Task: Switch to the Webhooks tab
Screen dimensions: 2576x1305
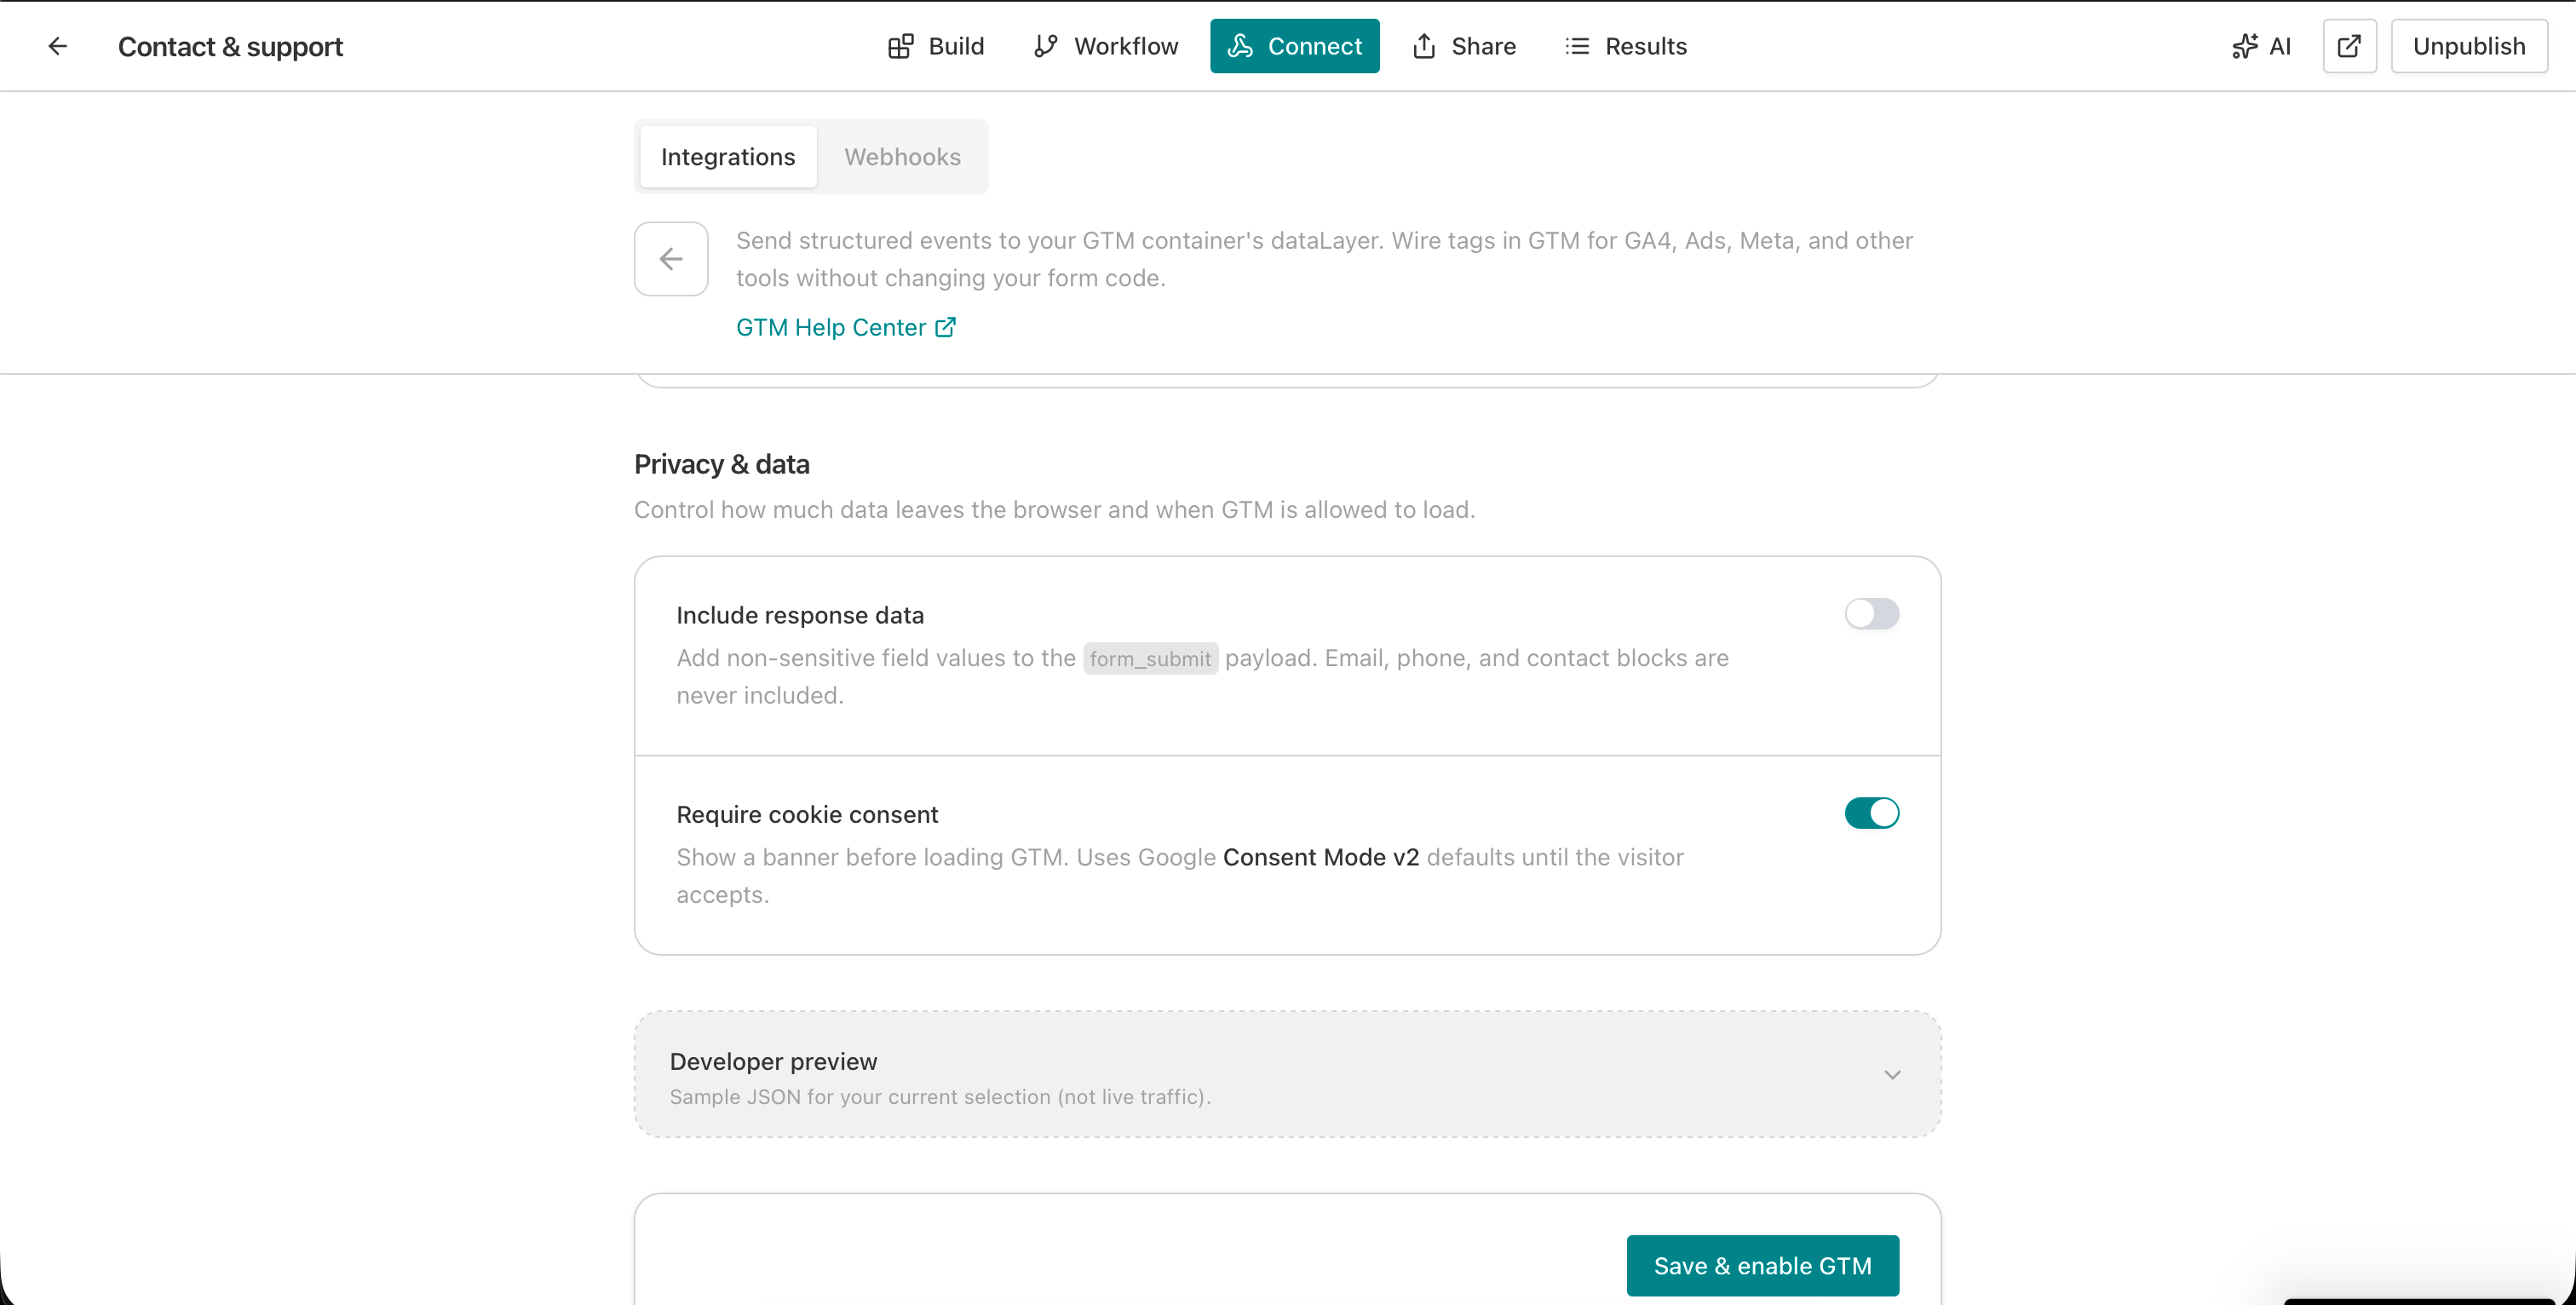Action: 902,156
